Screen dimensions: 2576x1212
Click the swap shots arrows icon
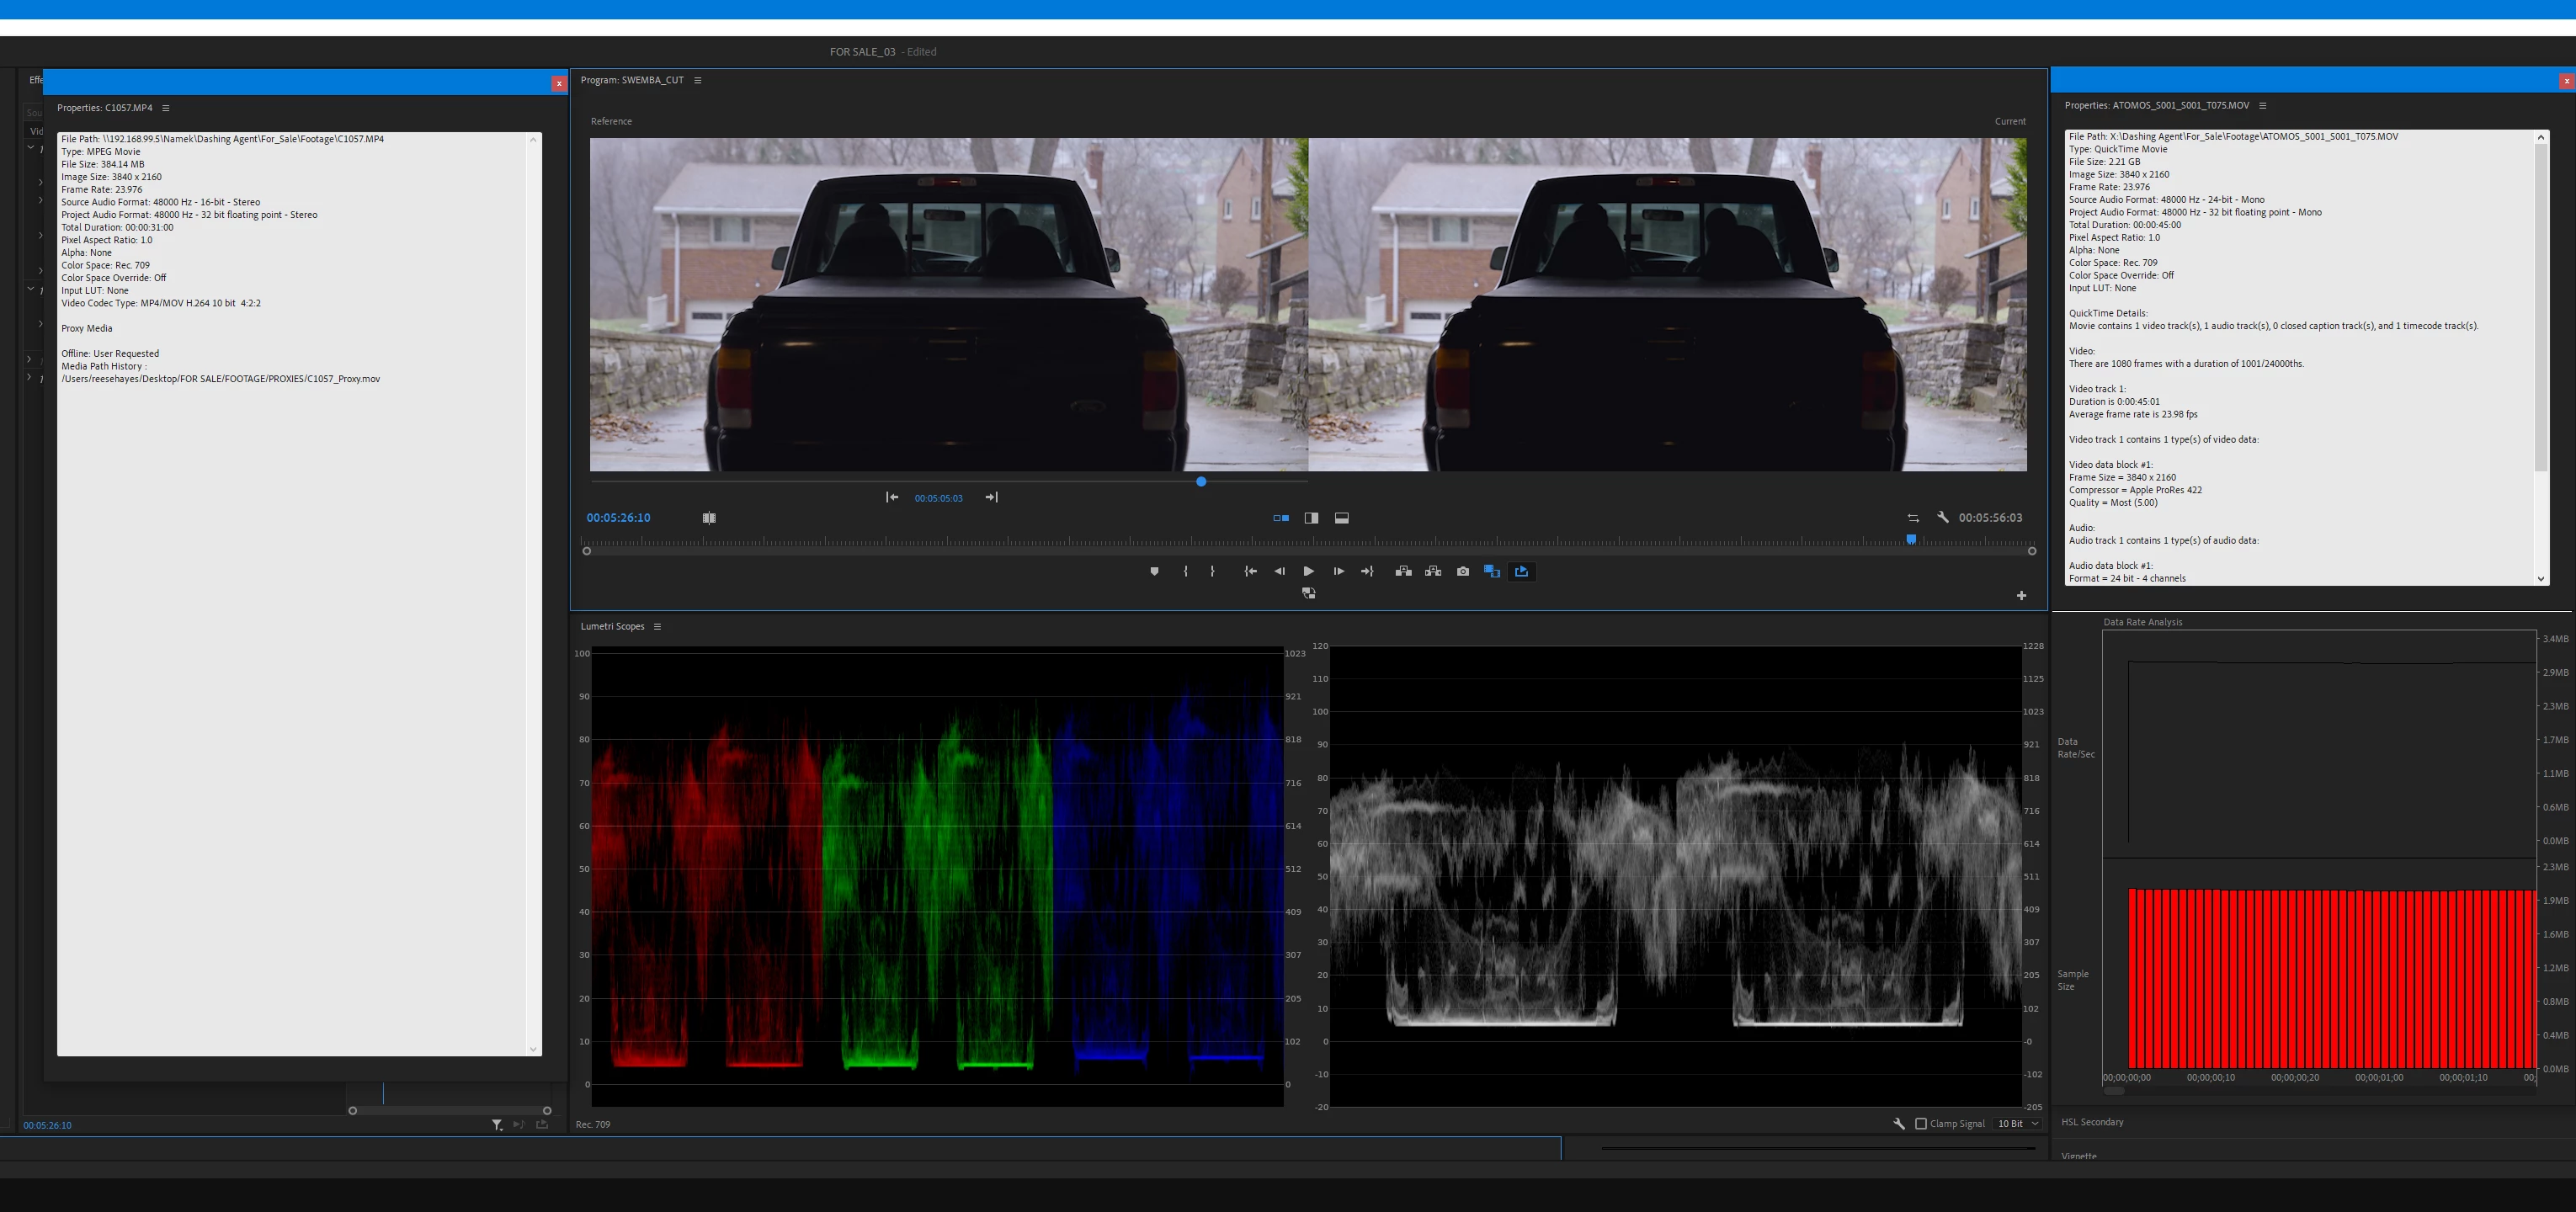tap(1913, 518)
